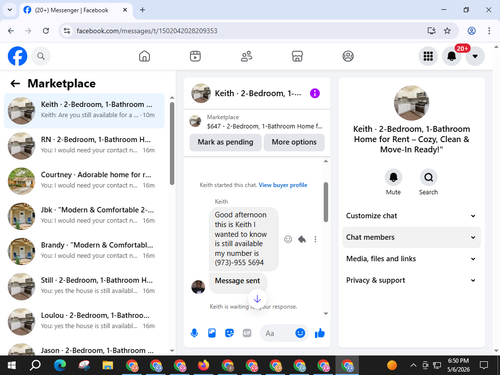This screenshot has height=375, width=500.
Task: Reload the page in browser
Action: 46,31
